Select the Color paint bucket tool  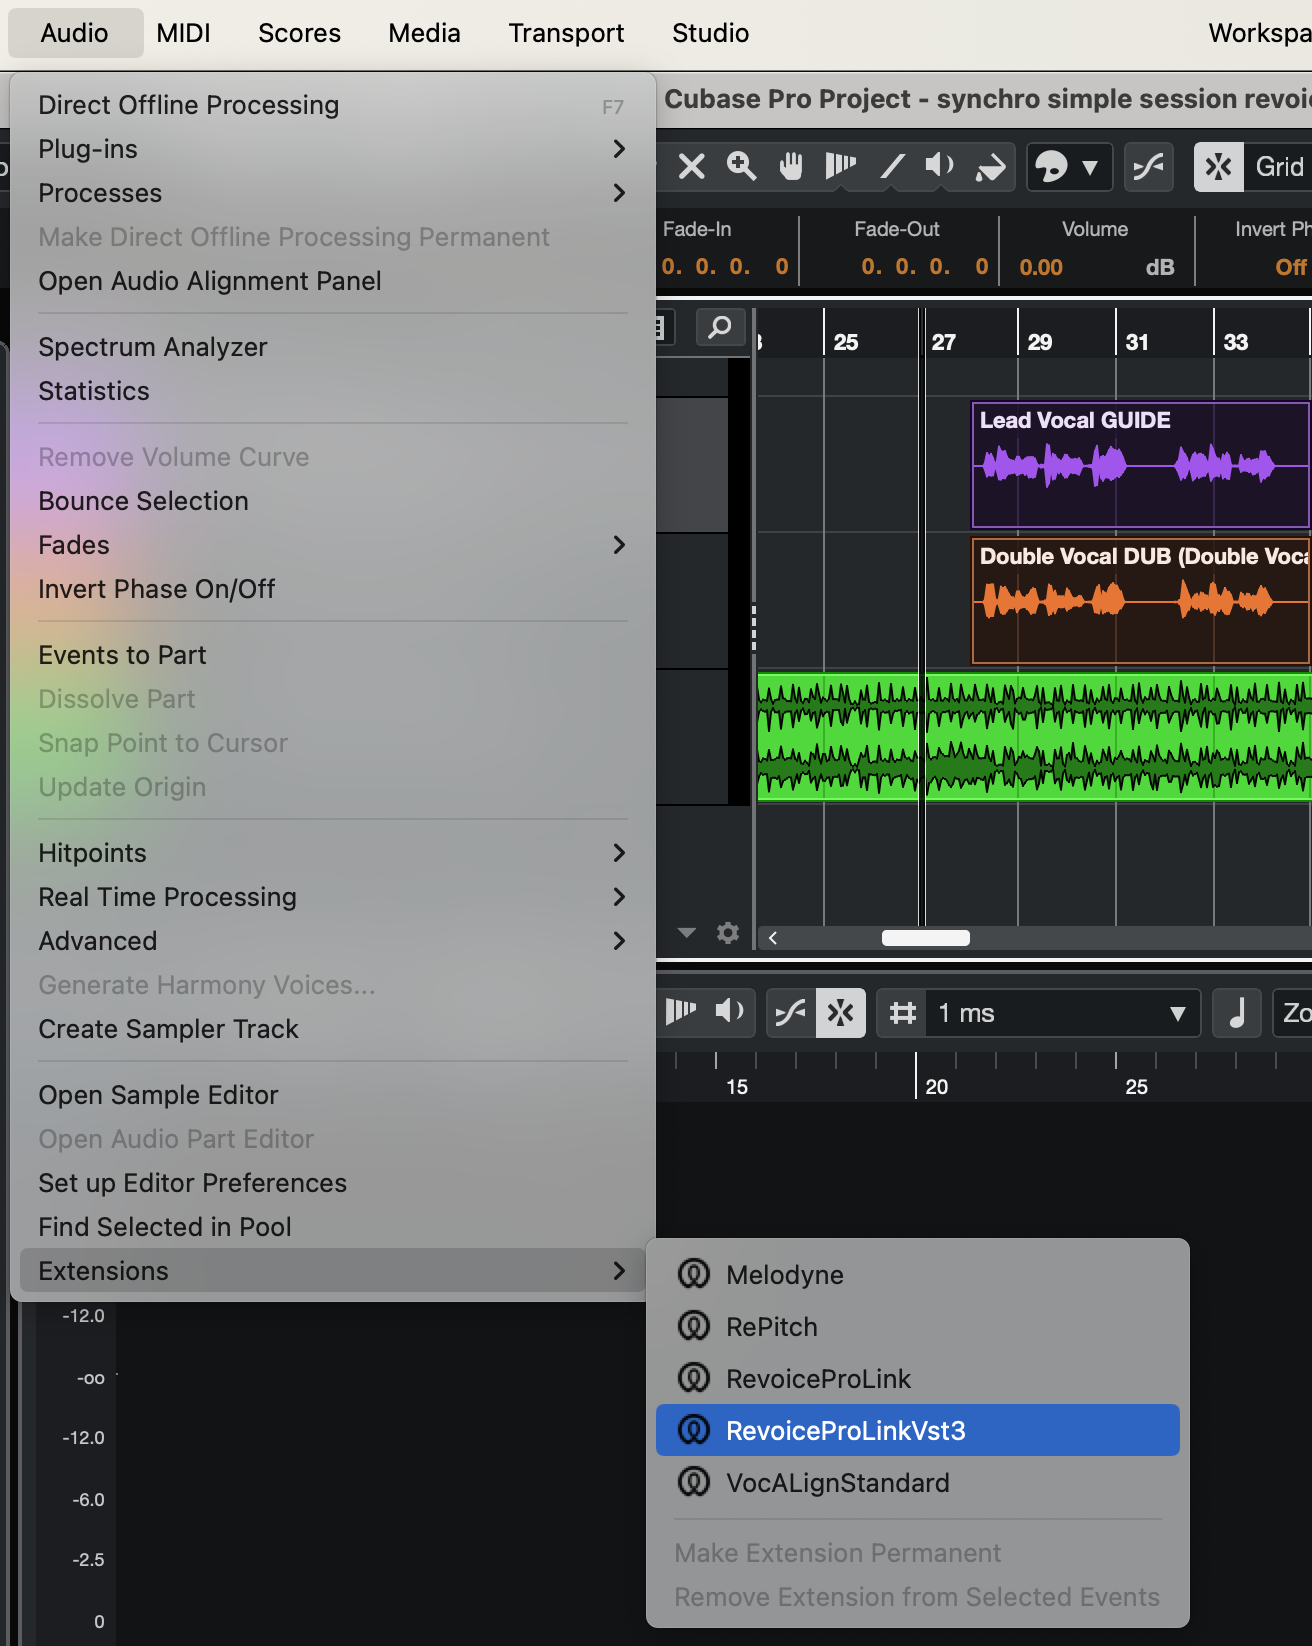990,166
